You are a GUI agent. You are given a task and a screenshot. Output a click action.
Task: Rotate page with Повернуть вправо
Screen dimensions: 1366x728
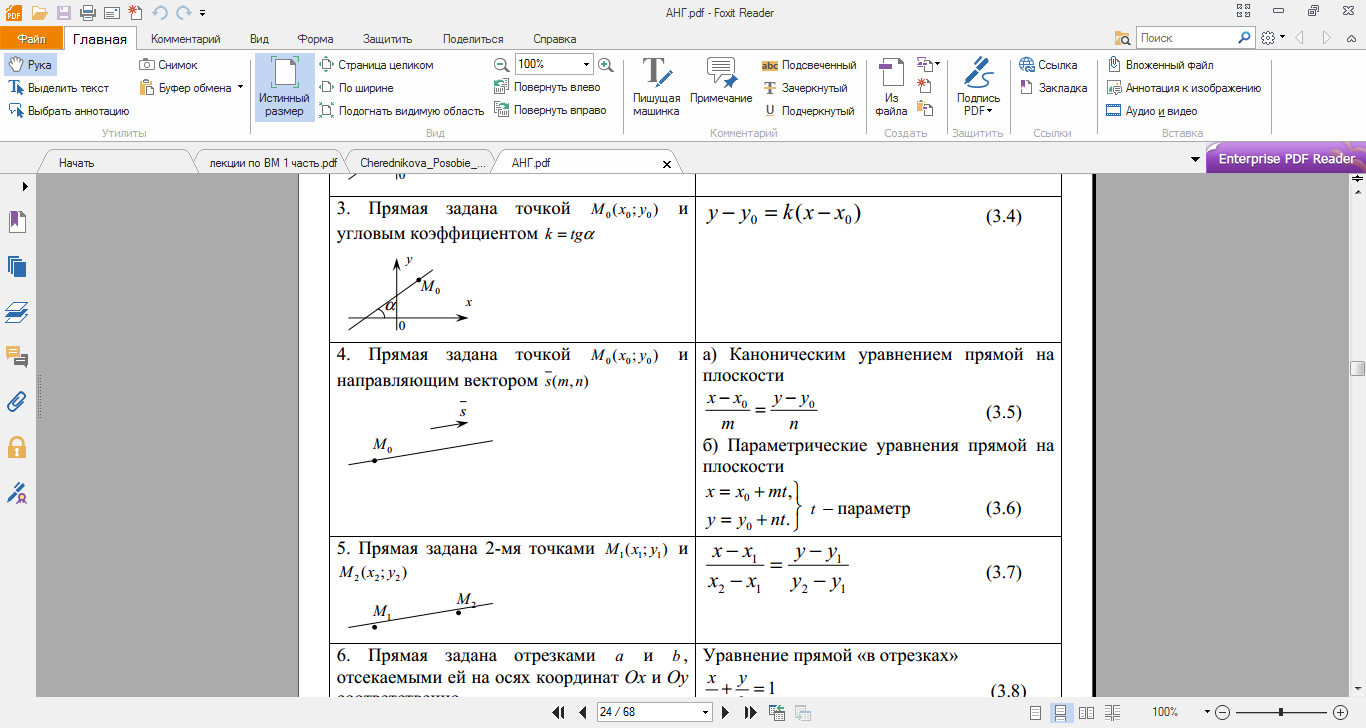pos(551,111)
